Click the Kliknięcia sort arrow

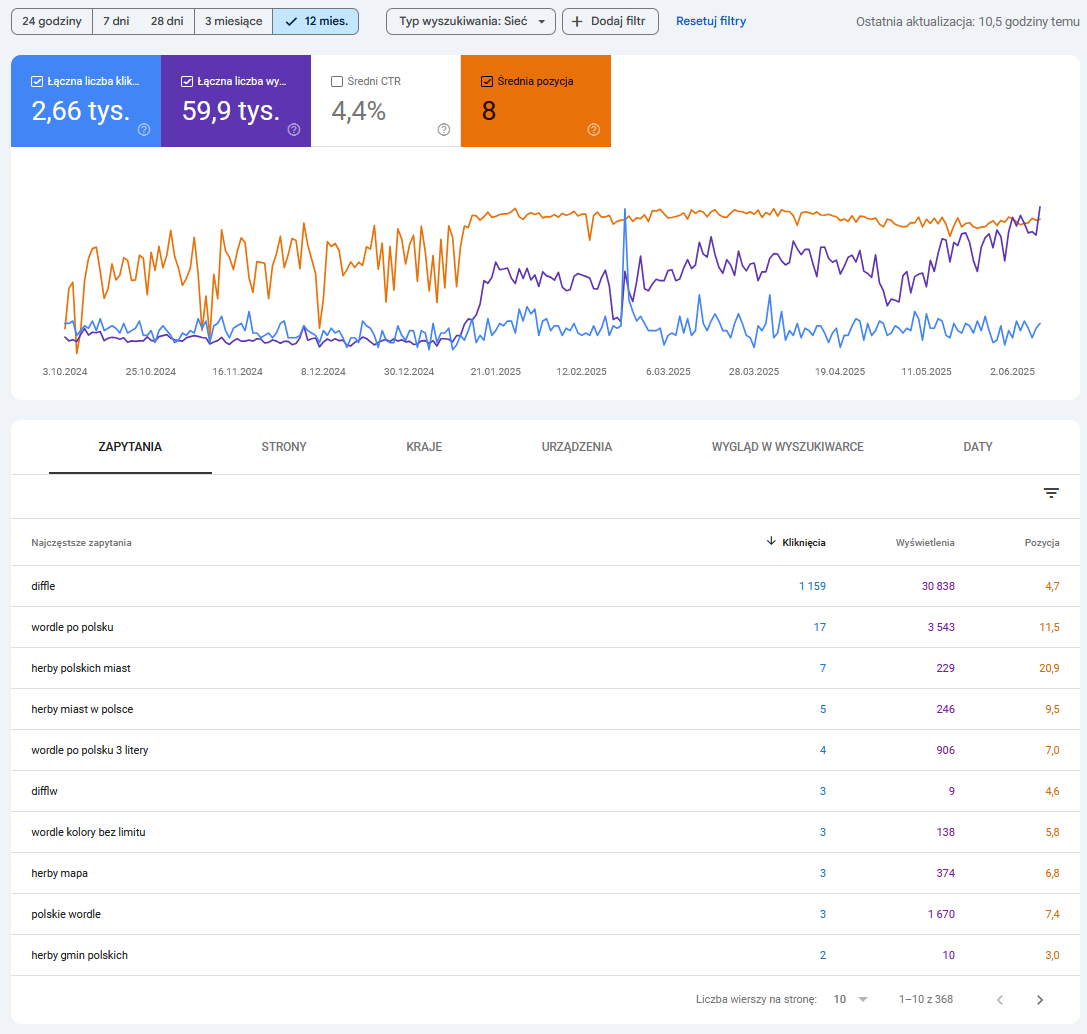pyautogui.click(x=771, y=542)
